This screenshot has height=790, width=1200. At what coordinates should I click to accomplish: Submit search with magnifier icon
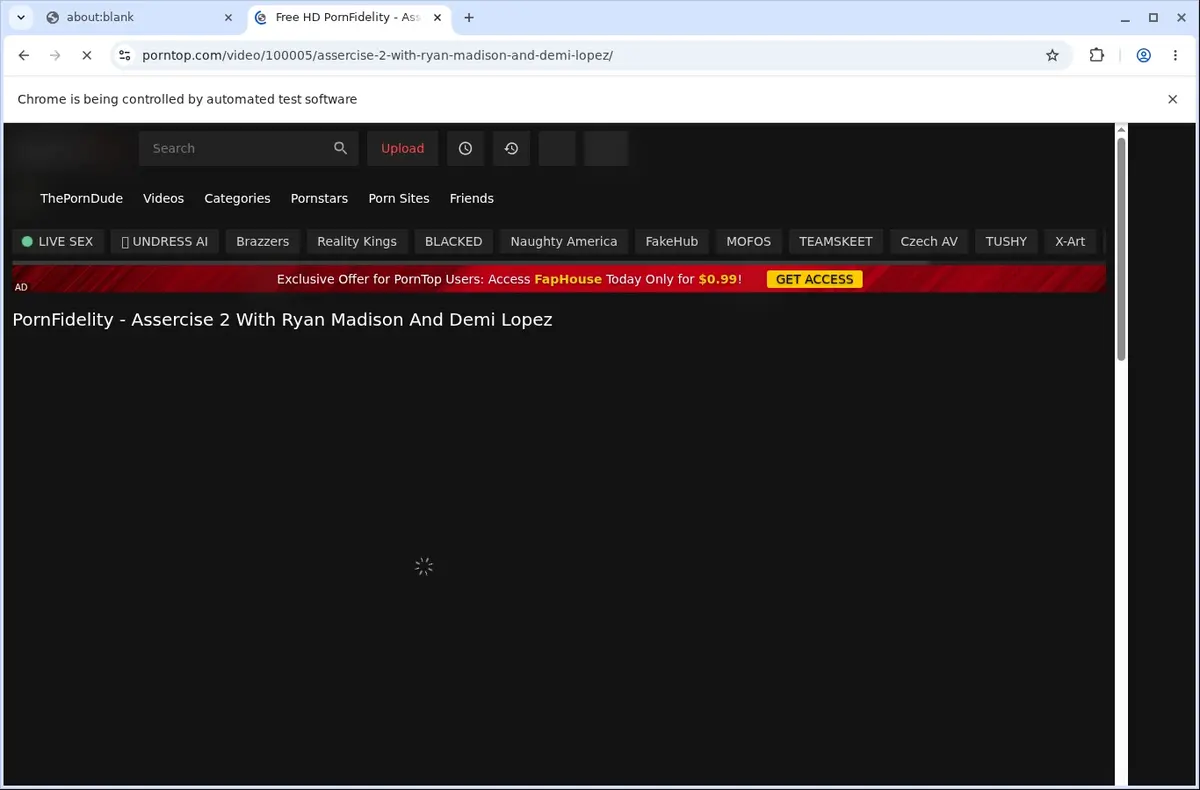341,148
